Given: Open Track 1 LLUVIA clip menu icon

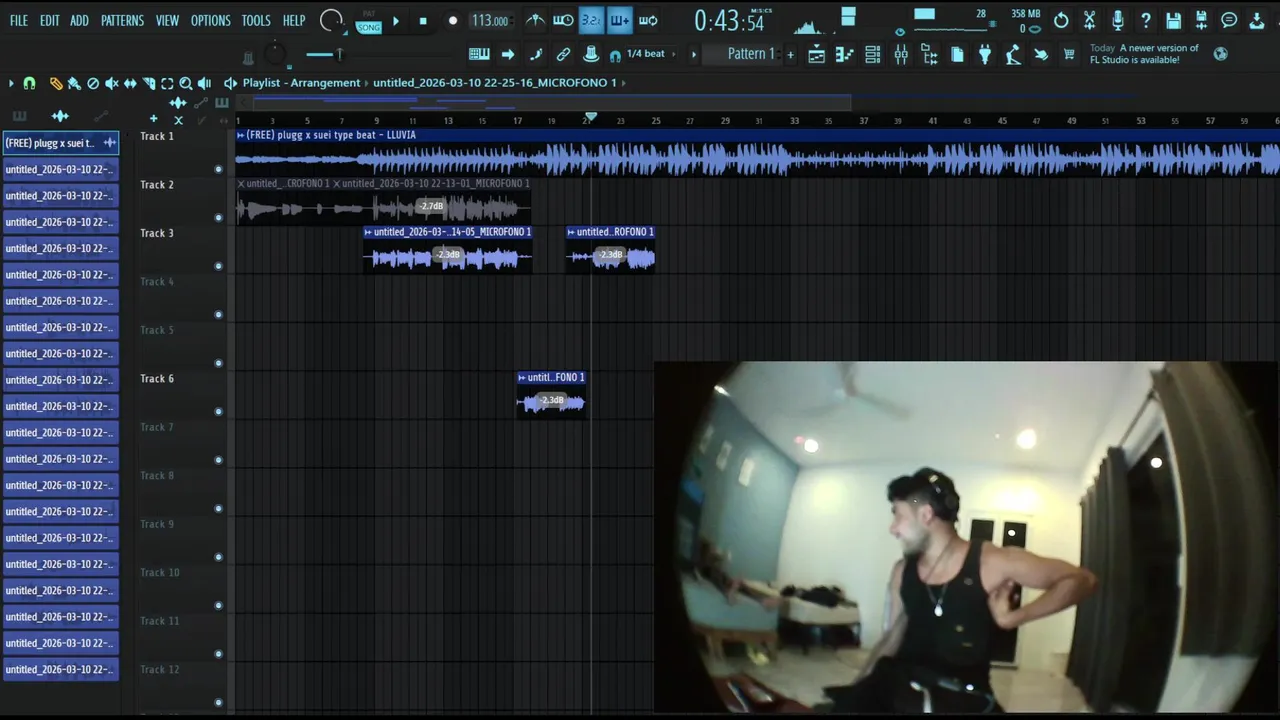Looking at the screenshot, I should point(240,135).
